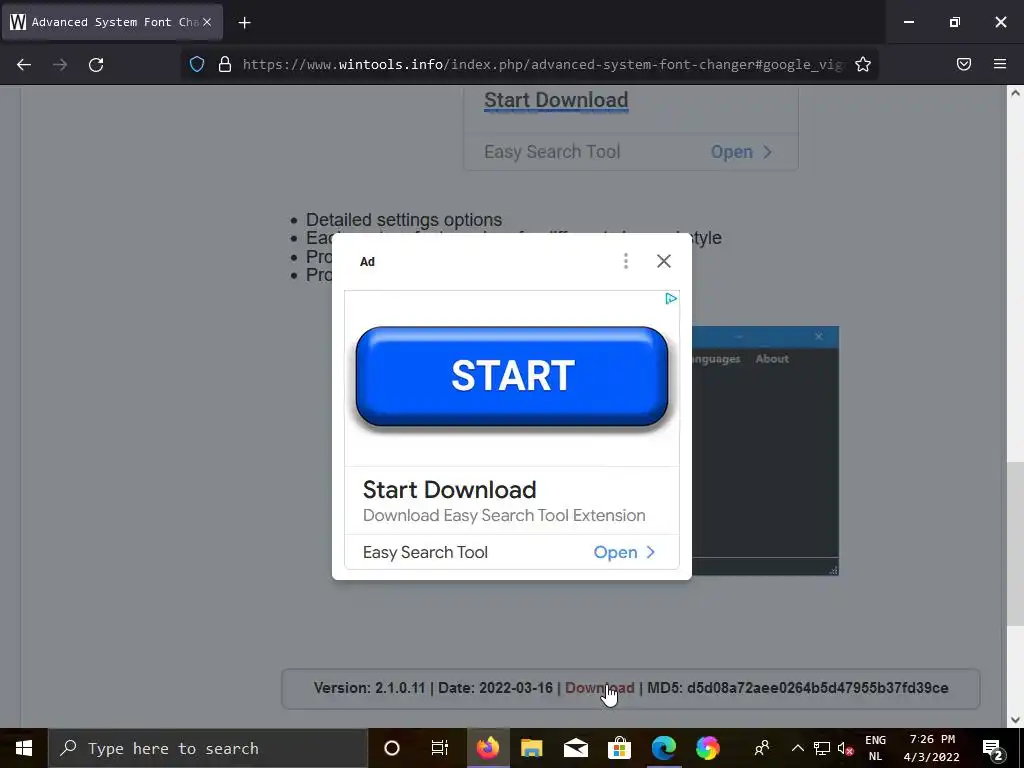Open the notification center
Viewport: 1024px width, 768px height.
pos(993,748)
